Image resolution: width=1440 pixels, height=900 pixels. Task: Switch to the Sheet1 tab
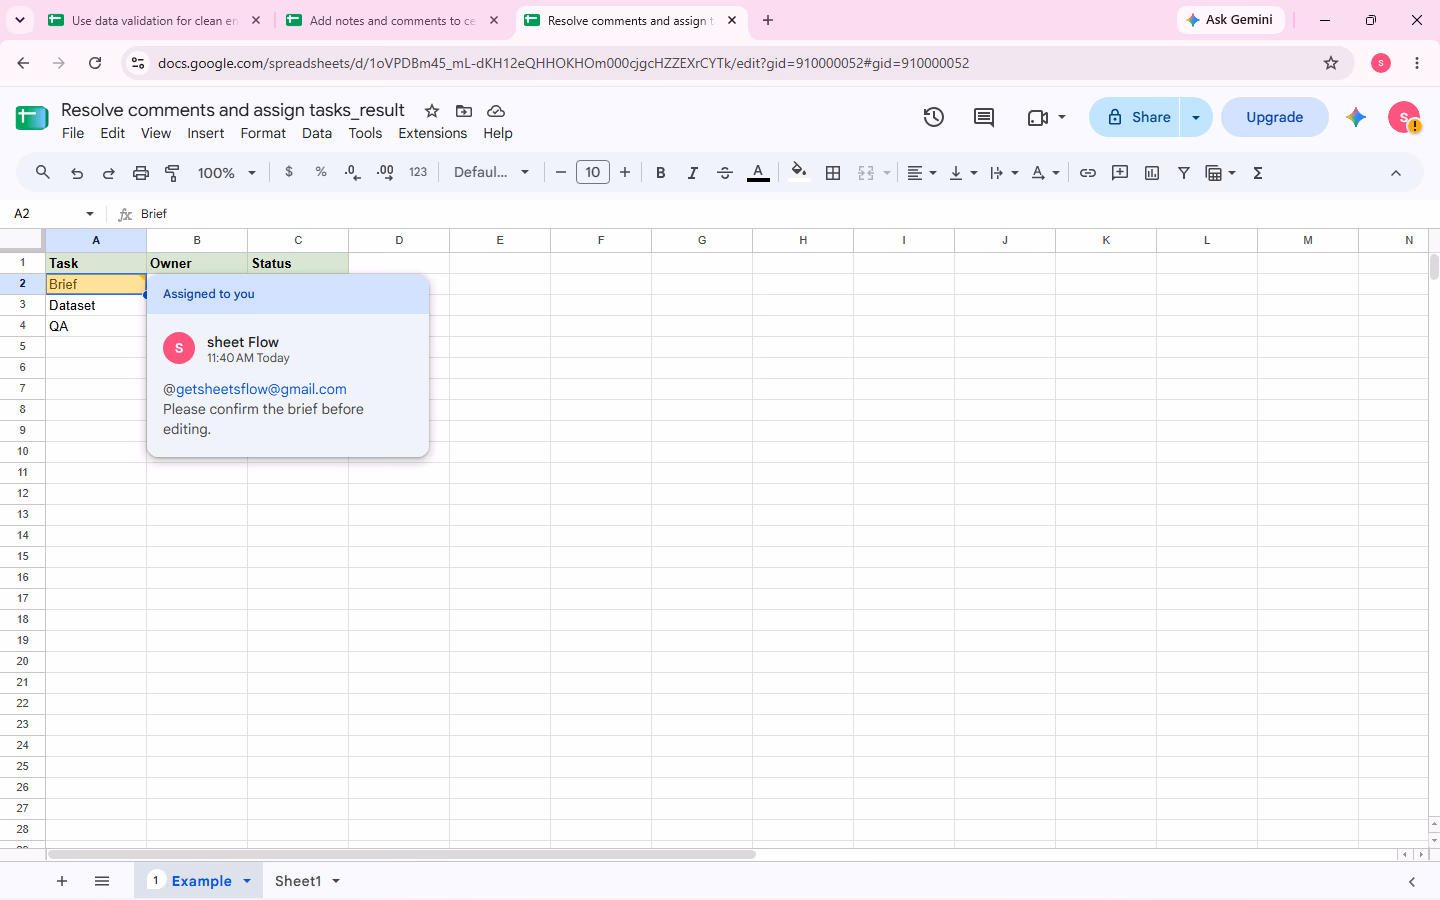[298, 881]
